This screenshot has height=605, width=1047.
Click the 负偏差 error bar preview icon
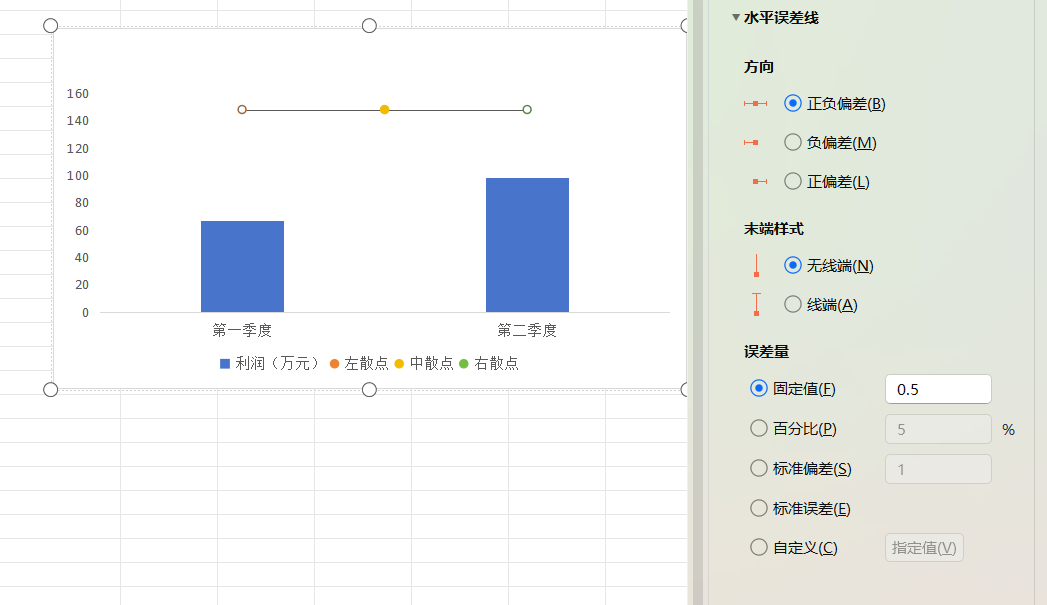(x=751, y=141)
